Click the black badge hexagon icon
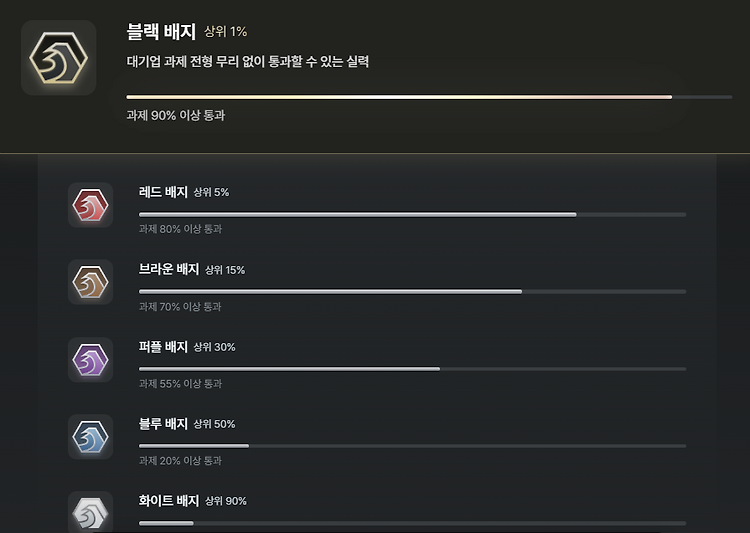Screen dimensions: 750x533 pos(58,57)
